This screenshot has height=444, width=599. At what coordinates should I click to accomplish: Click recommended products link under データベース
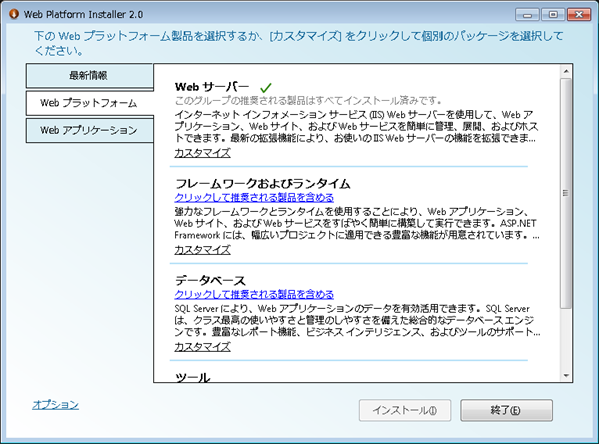click(254, 295)
